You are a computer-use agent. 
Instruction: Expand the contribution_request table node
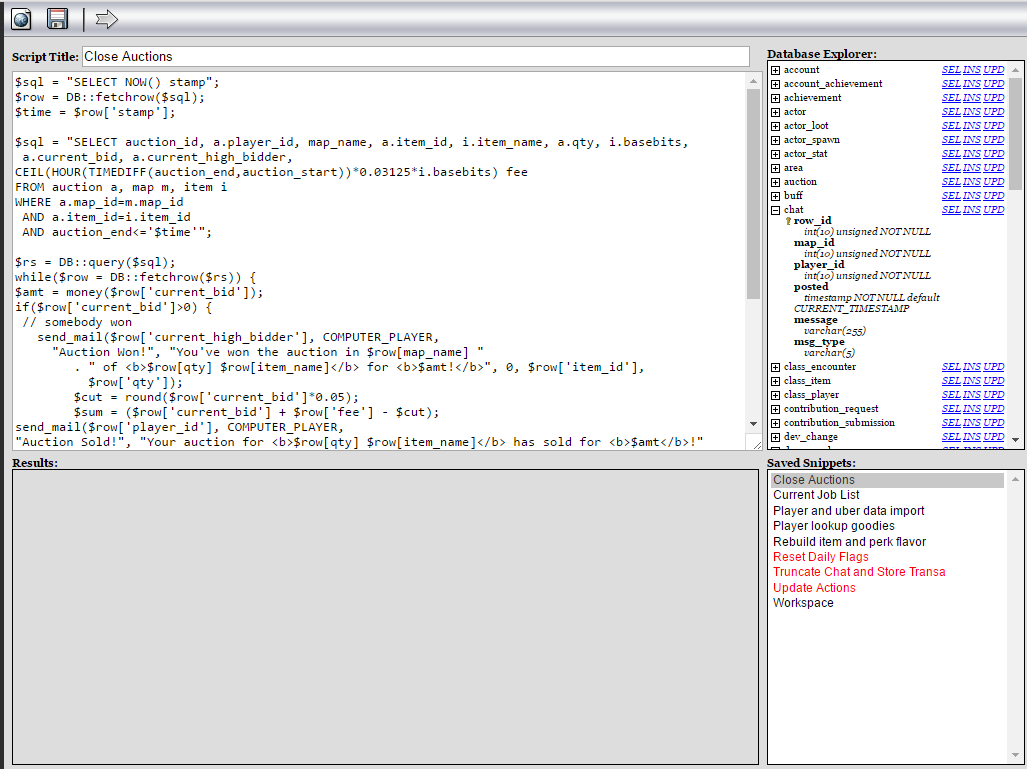point(775,408)
